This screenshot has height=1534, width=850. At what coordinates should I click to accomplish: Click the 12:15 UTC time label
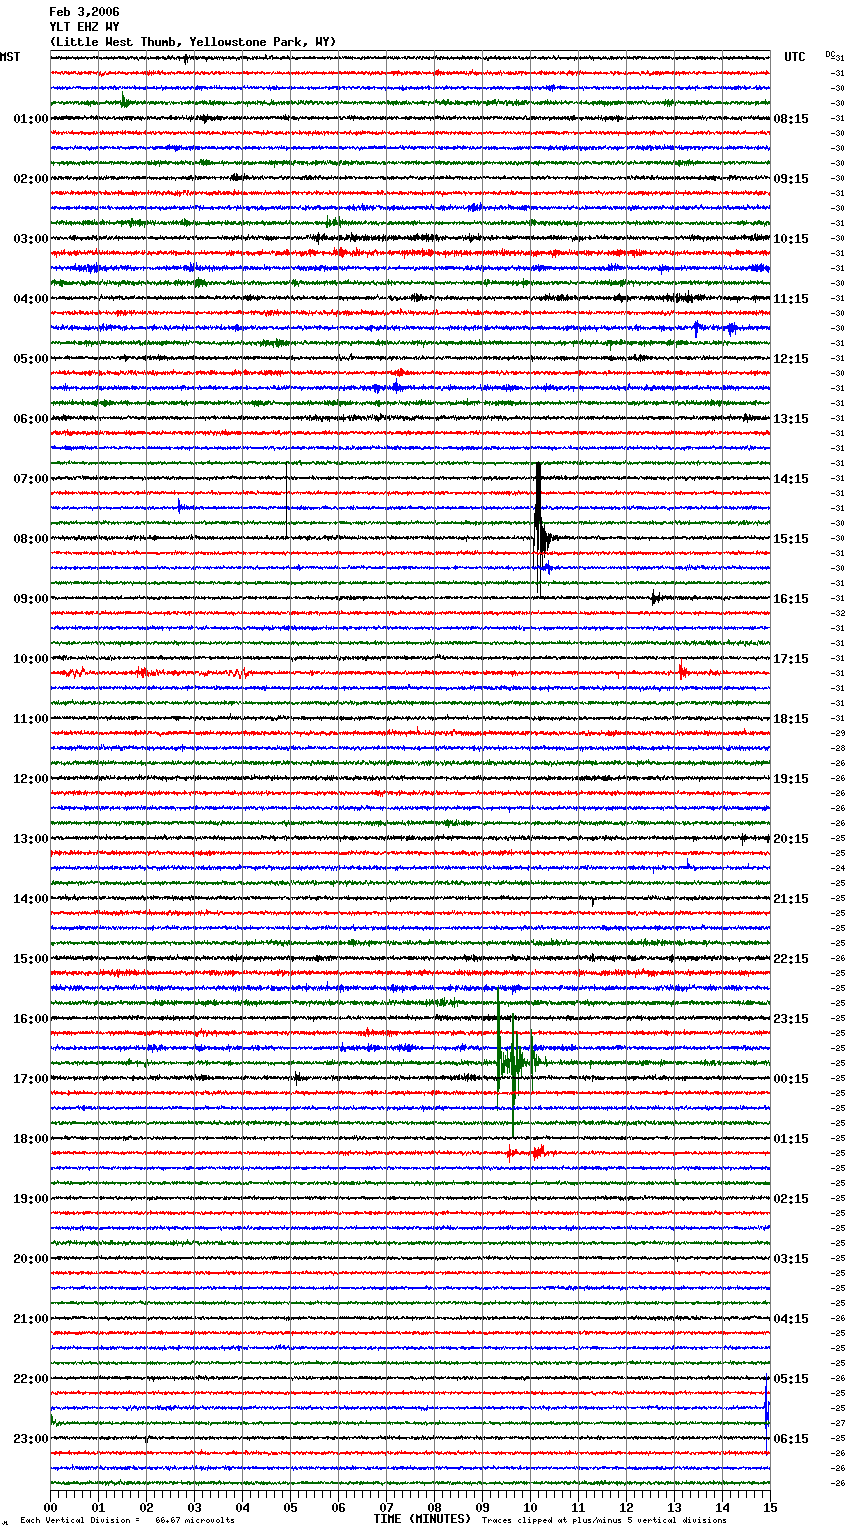[x=791, y=359]
